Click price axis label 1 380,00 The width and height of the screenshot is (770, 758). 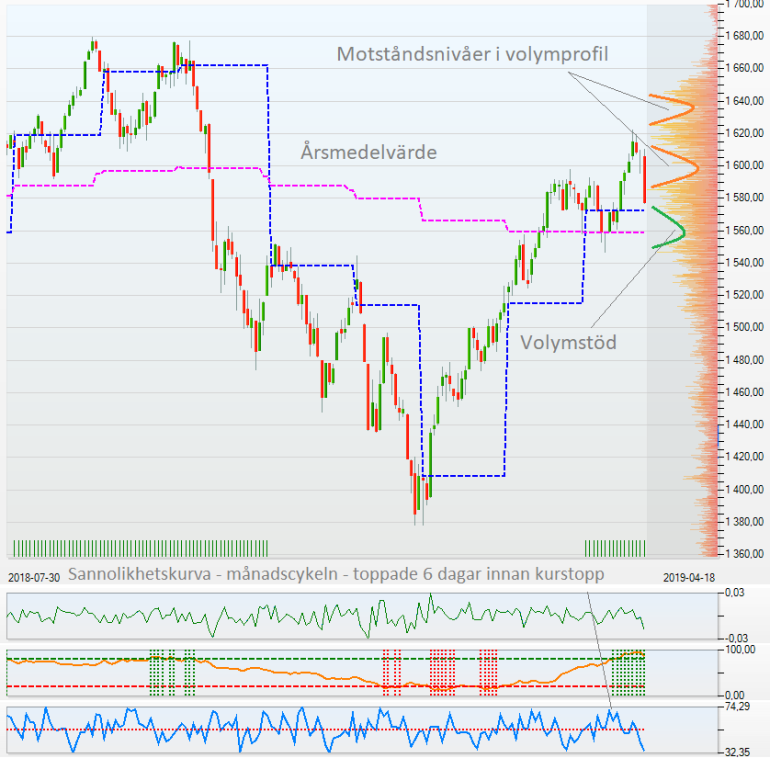[744, 521]
